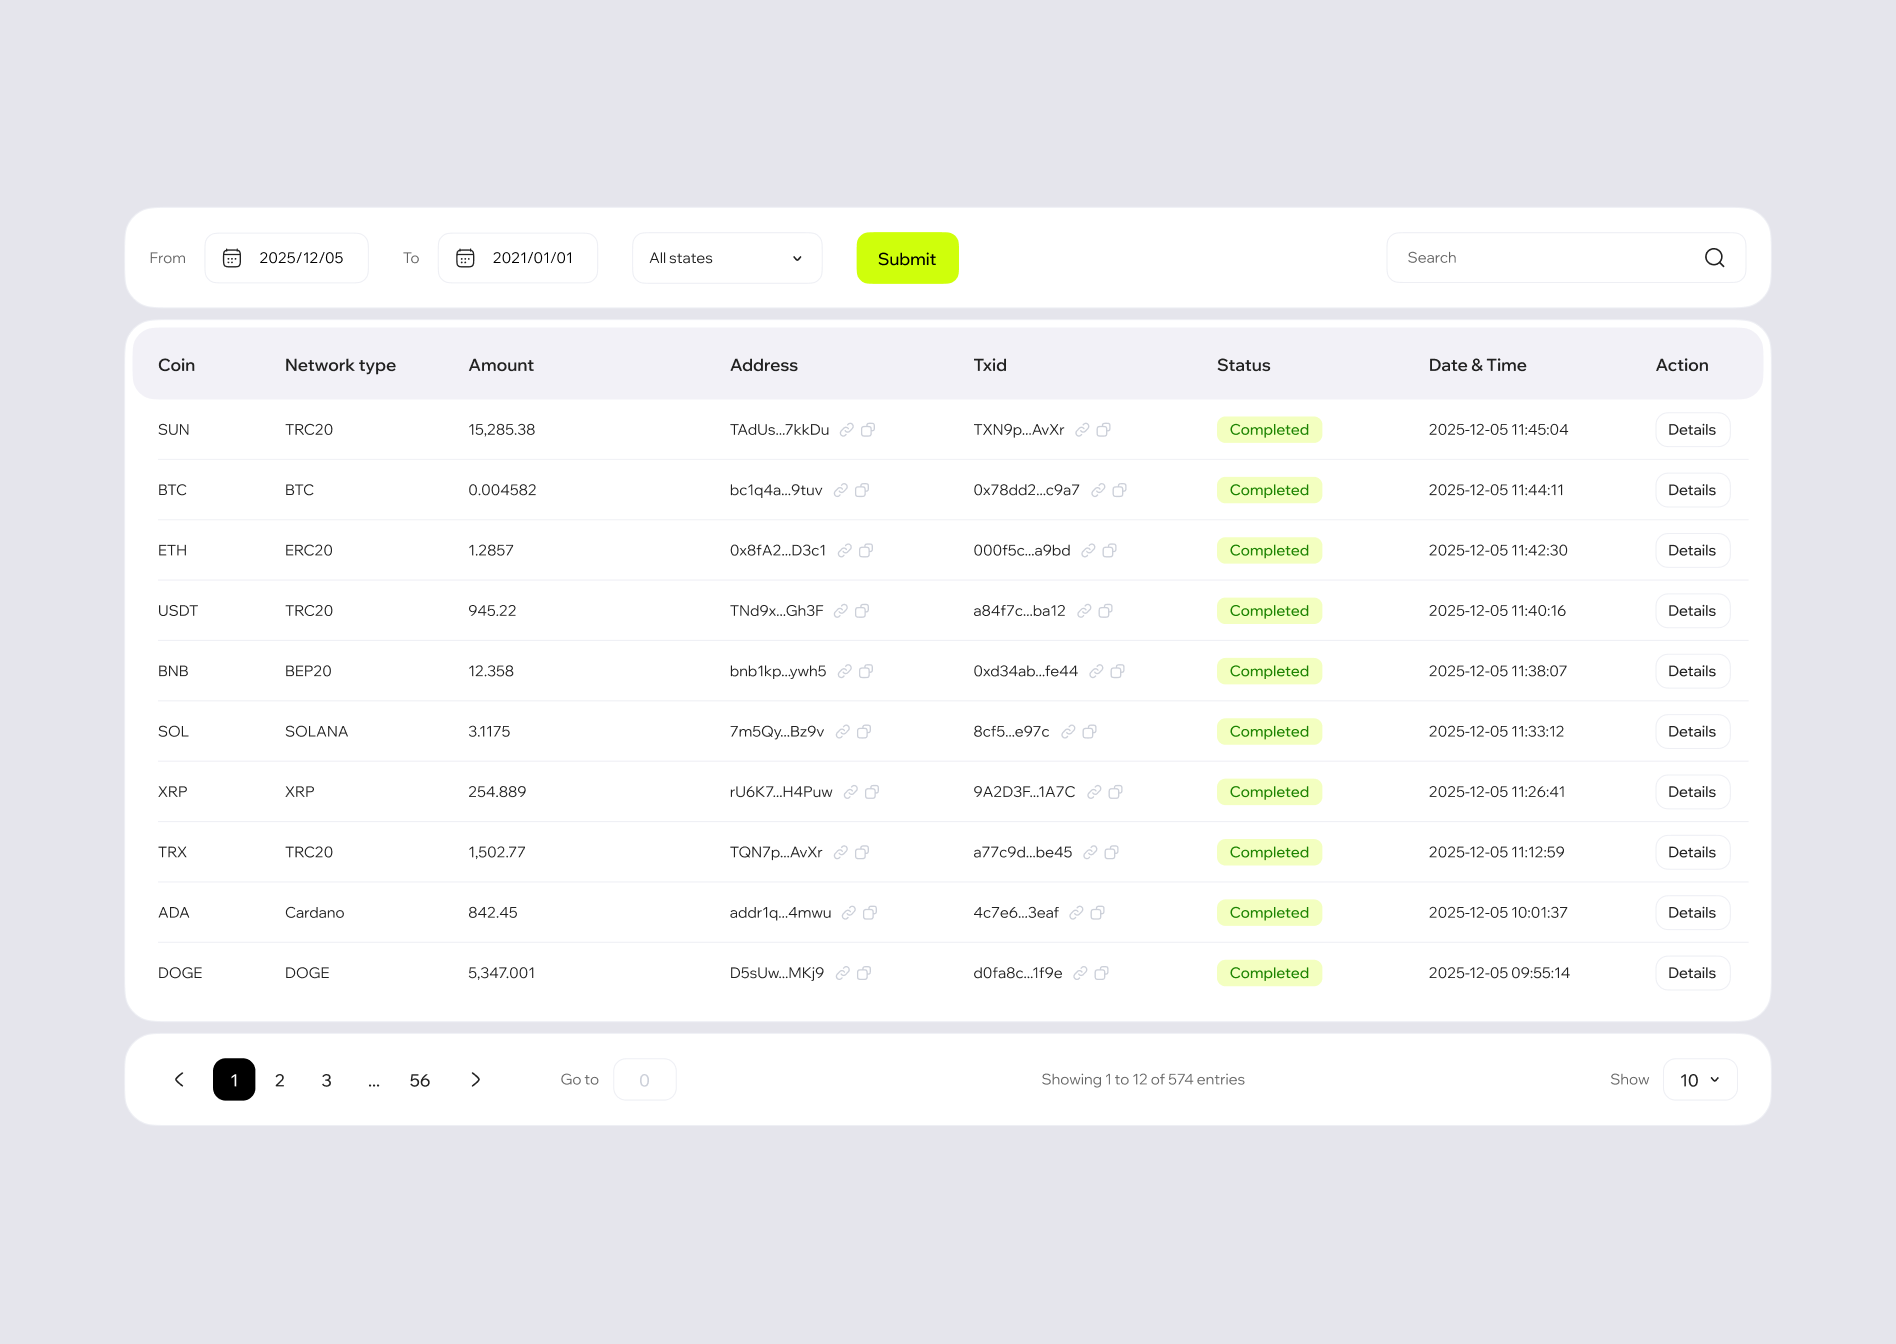
Task: Click the search magnifier icon
Action: coord(1714,258)
